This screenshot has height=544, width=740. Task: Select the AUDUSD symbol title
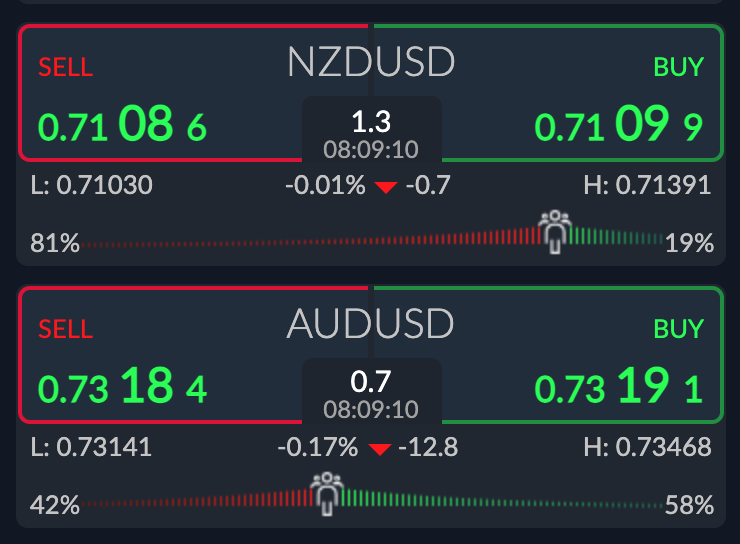pos(370,324)
